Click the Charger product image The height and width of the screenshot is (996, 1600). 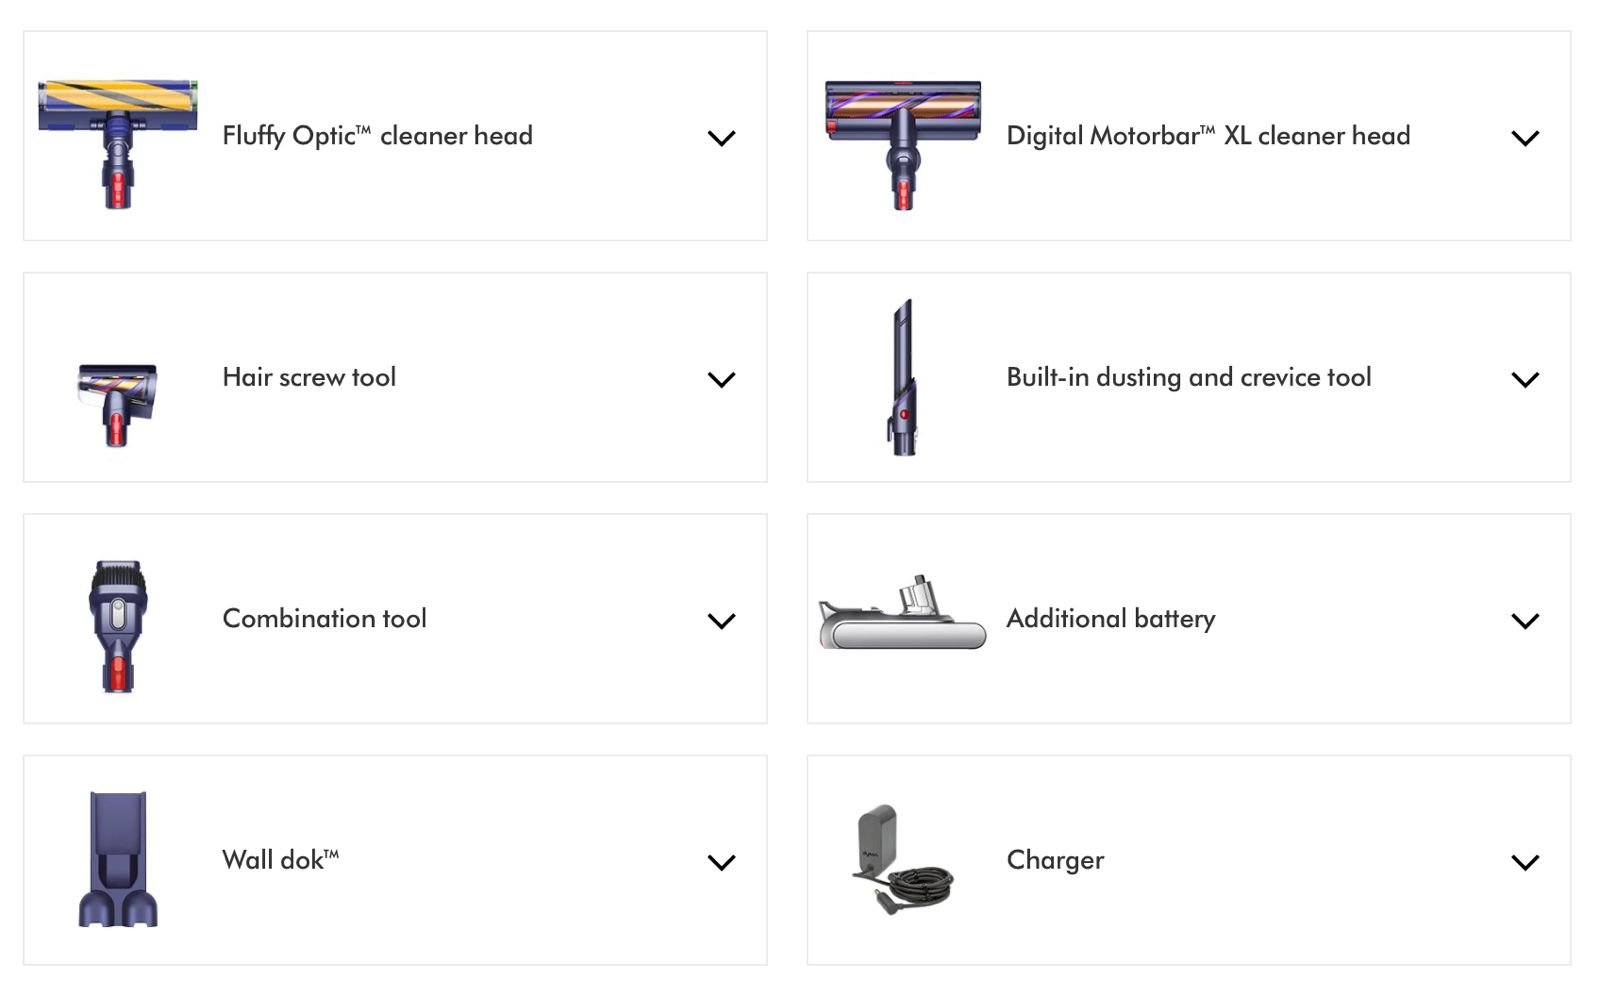(902, 860)
